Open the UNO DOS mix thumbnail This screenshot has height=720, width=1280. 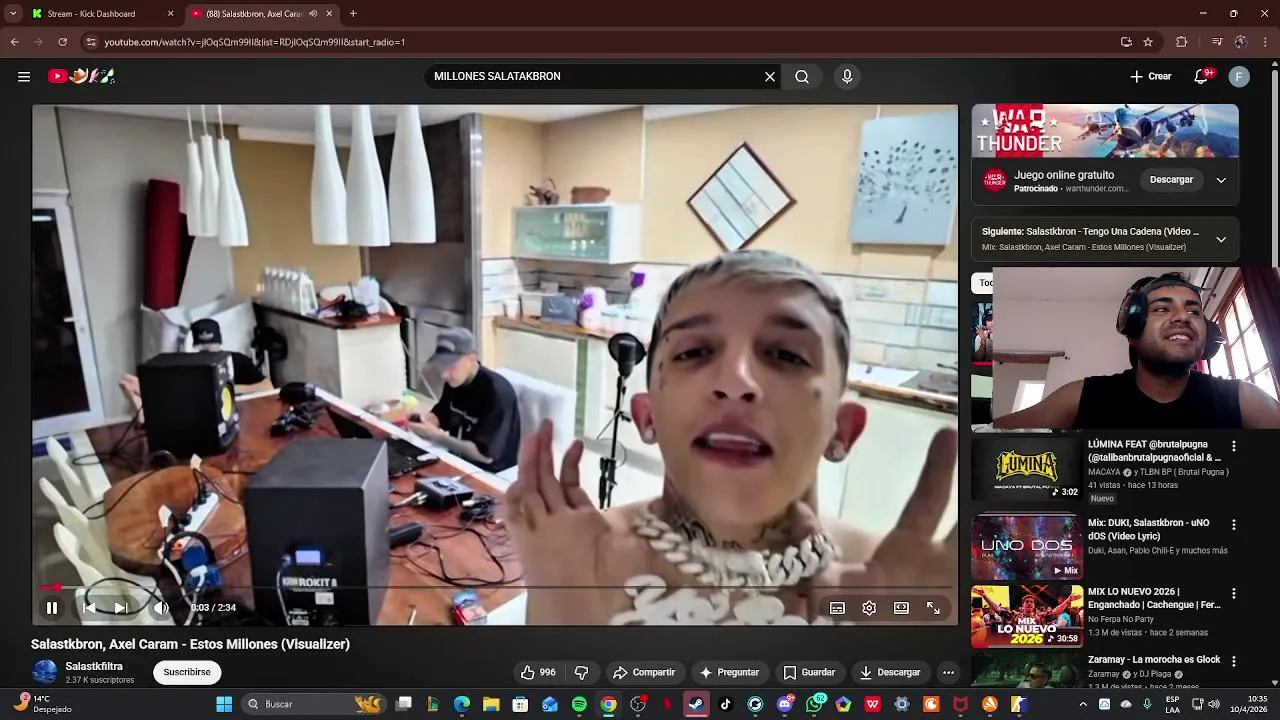[x=1027, y=547]
